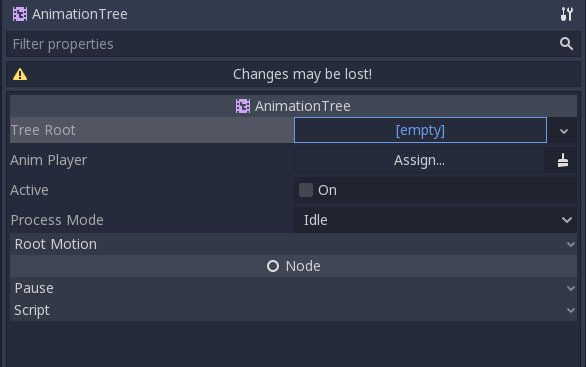Expand the Root Motion section
This screenshot has width=586, height=367.
pyautogui.click(x=293, y=244)
